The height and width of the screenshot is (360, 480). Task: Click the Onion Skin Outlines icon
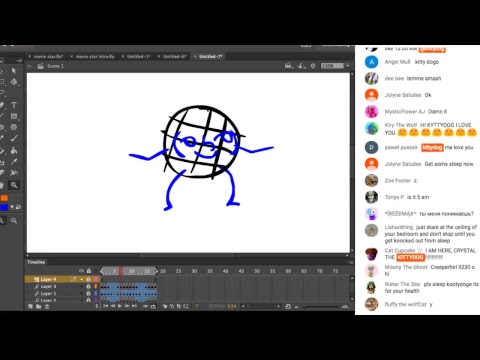[x=172, y=306]
